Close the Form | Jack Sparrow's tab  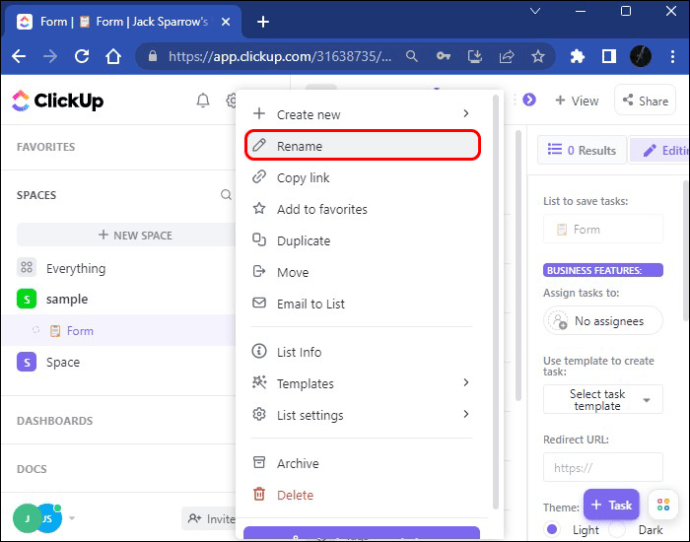pyautogui.click(x=225, y=22)
